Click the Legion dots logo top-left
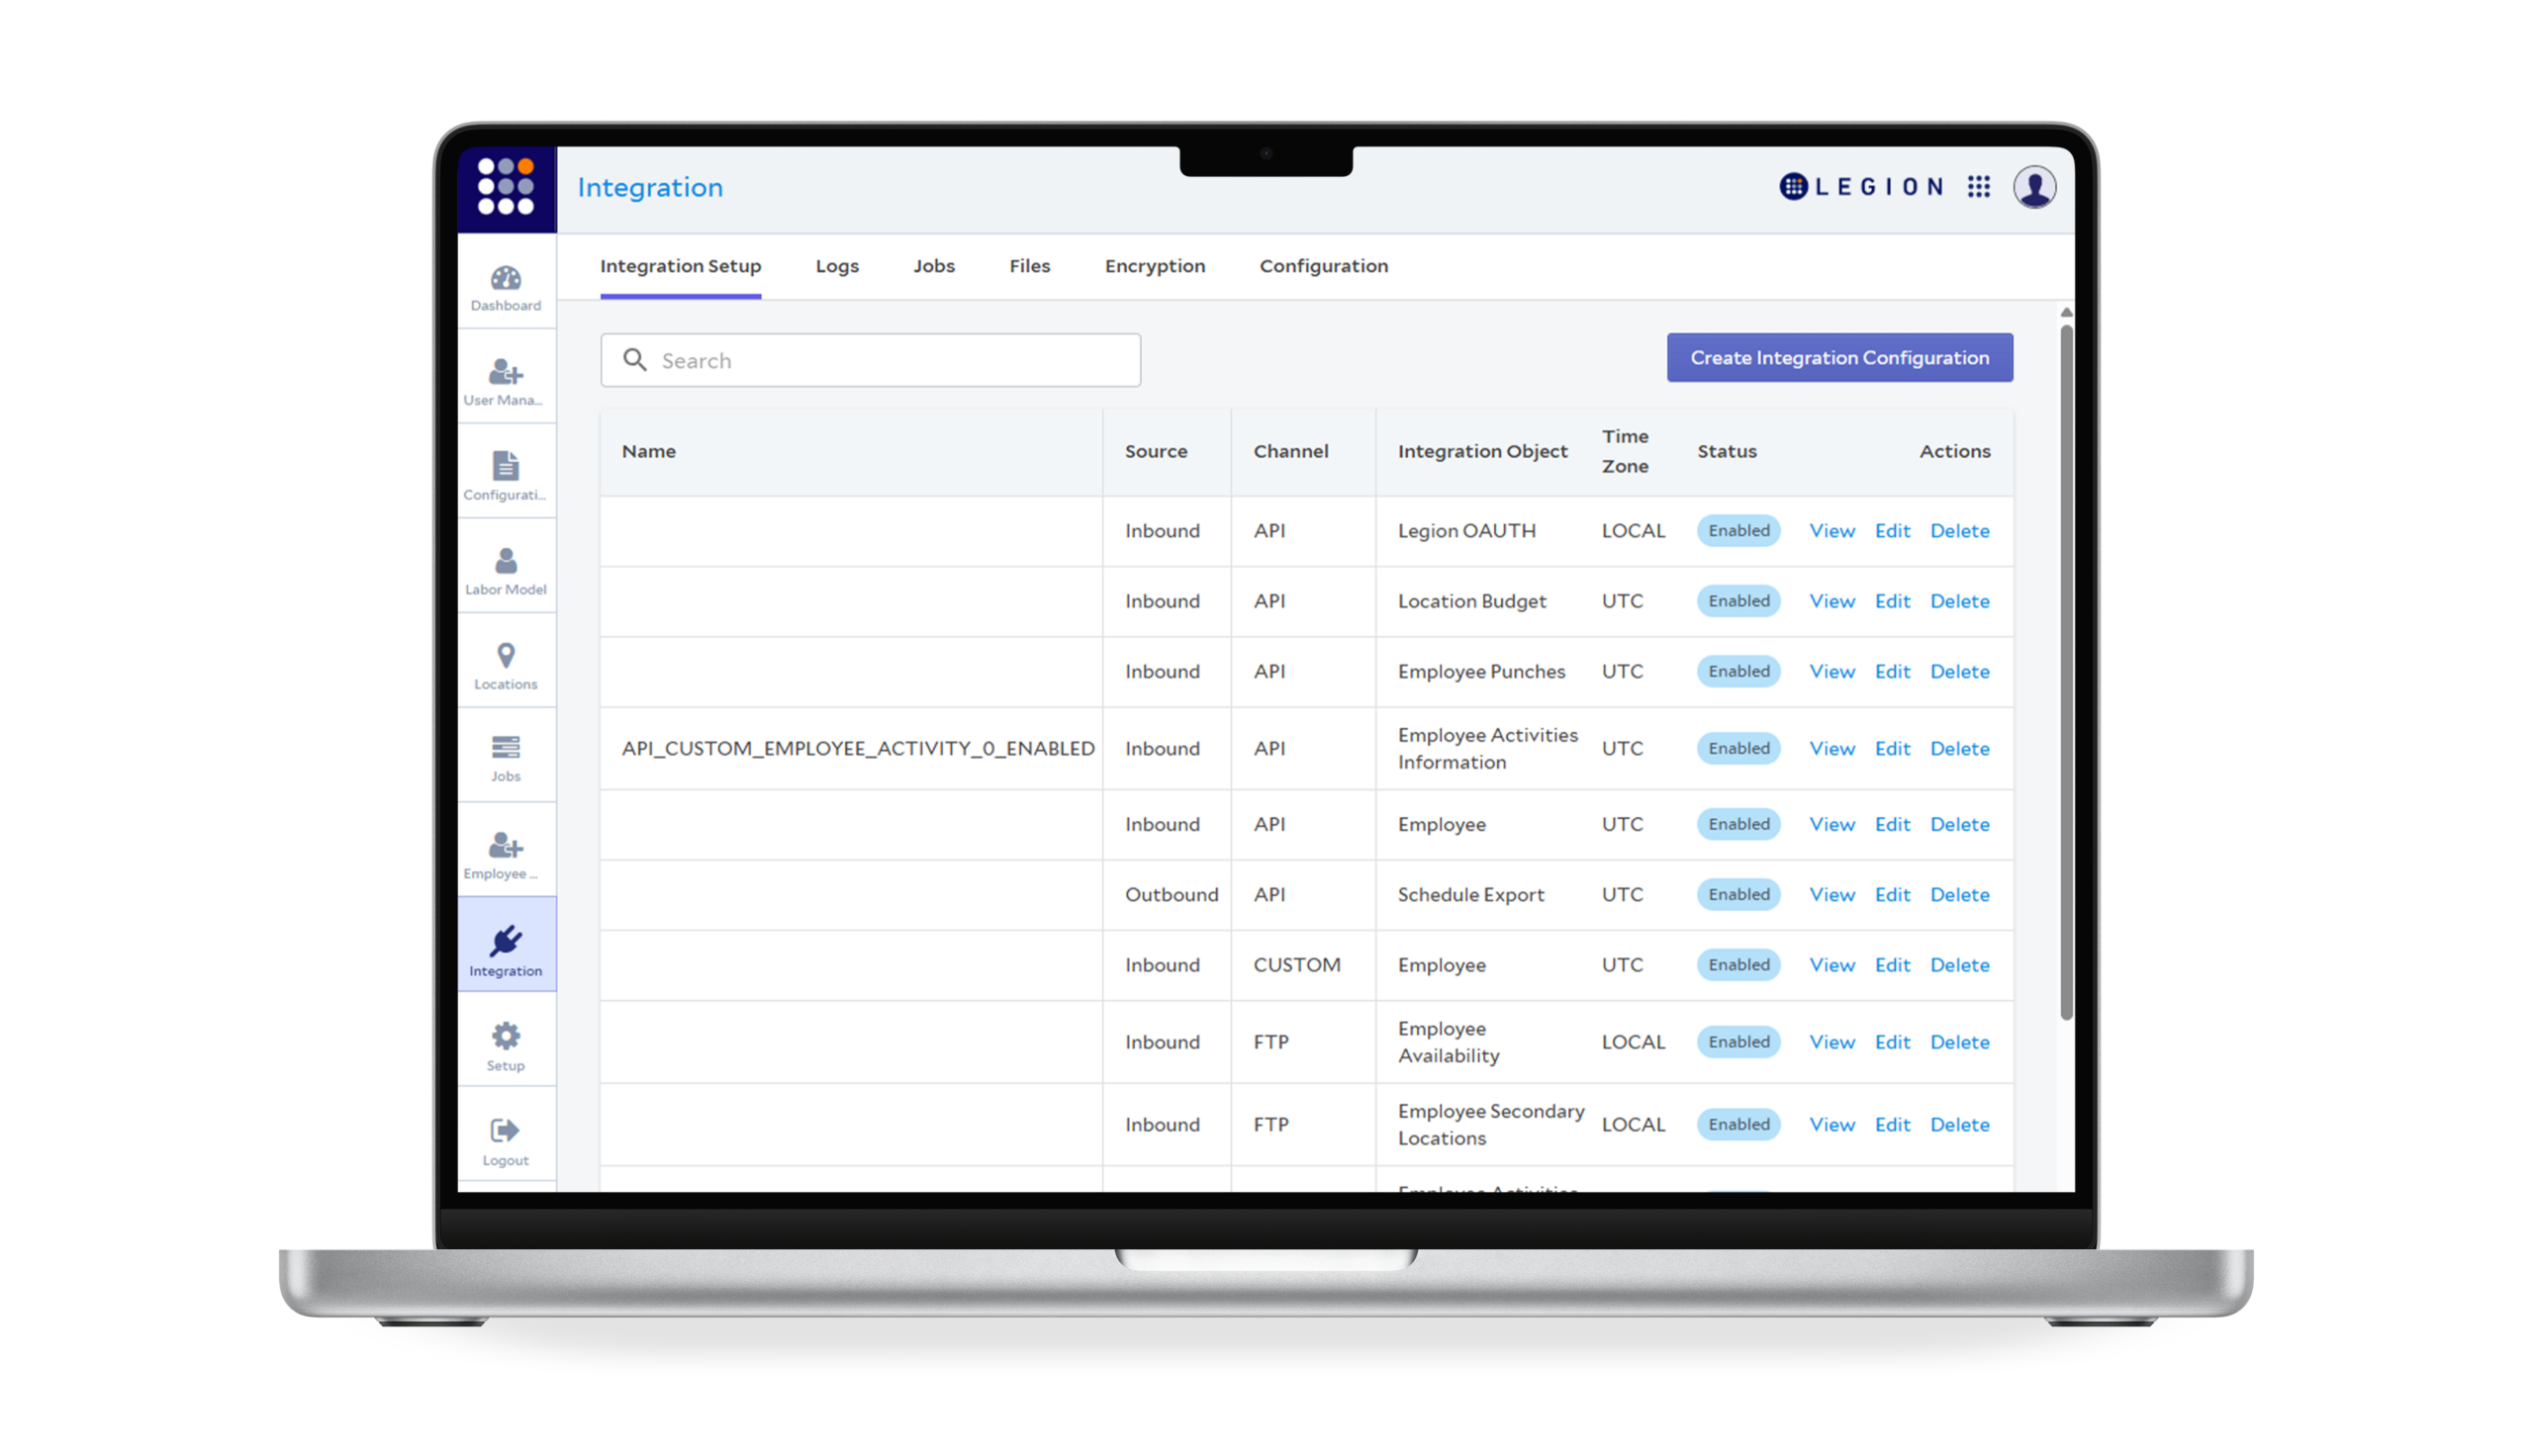 [506, 187]
